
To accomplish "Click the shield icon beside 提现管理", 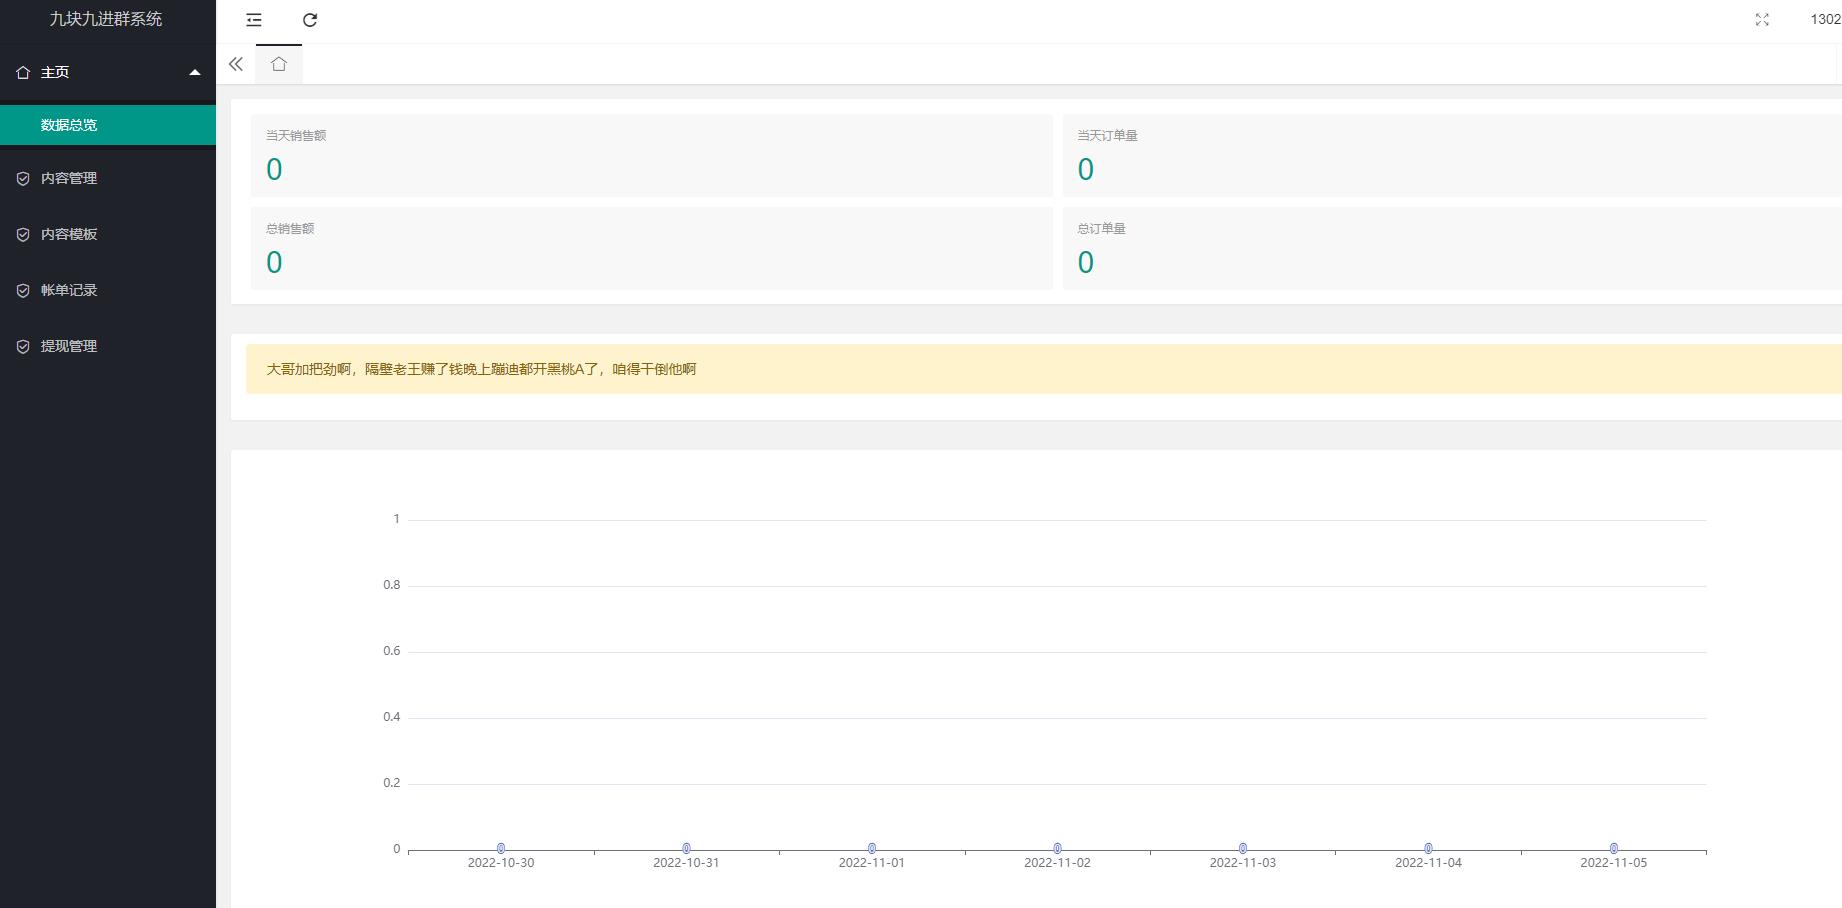I will 23,347.
